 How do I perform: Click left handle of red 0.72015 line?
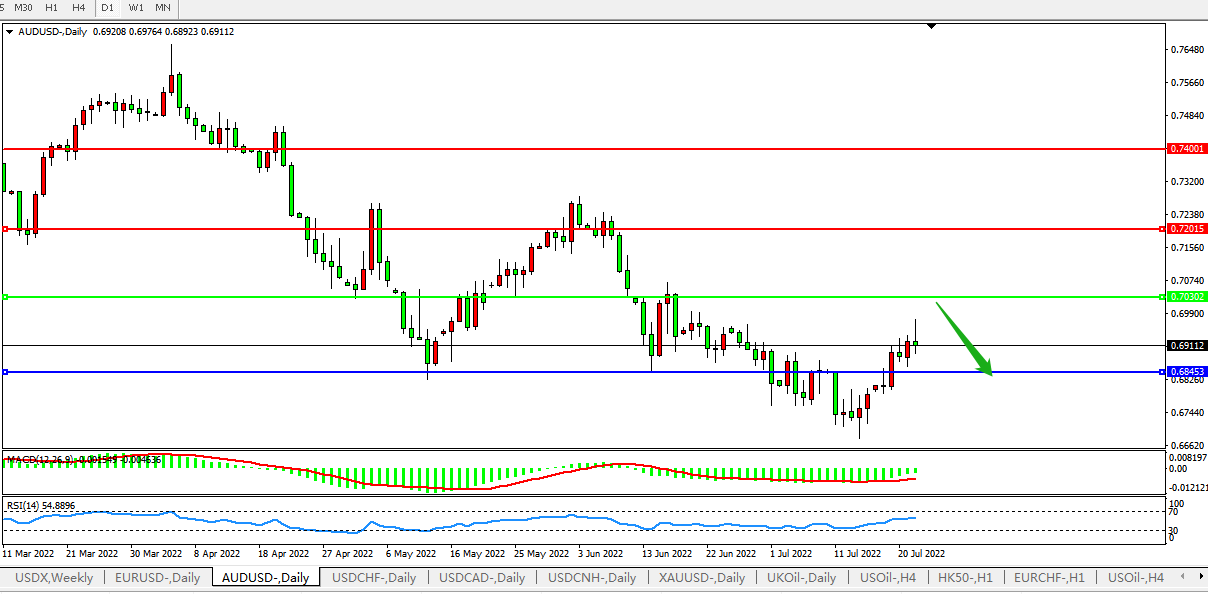[x=5, y=229]
